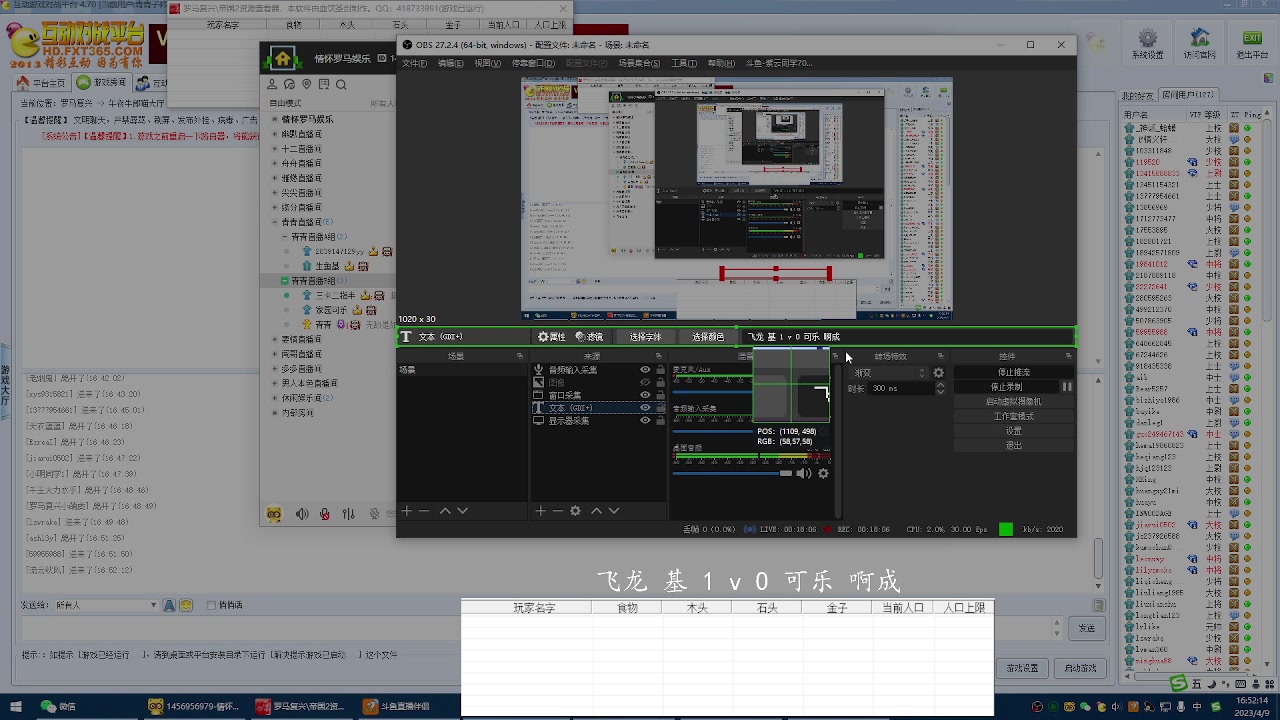This screenshot has height=720, width=1280.
Task: Lock the 显示器采集 source
Action: tap(660, 421)
